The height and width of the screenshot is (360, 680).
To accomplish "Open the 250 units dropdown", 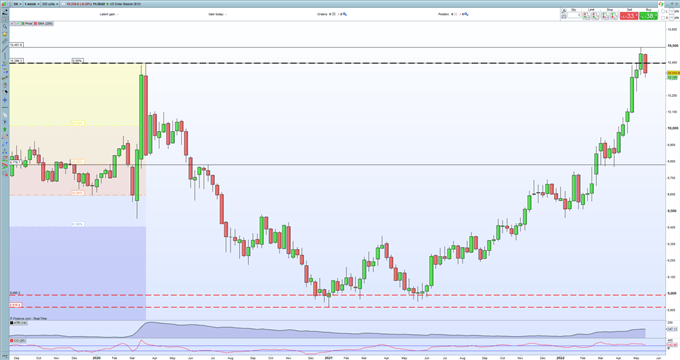I will coord(50,4).
